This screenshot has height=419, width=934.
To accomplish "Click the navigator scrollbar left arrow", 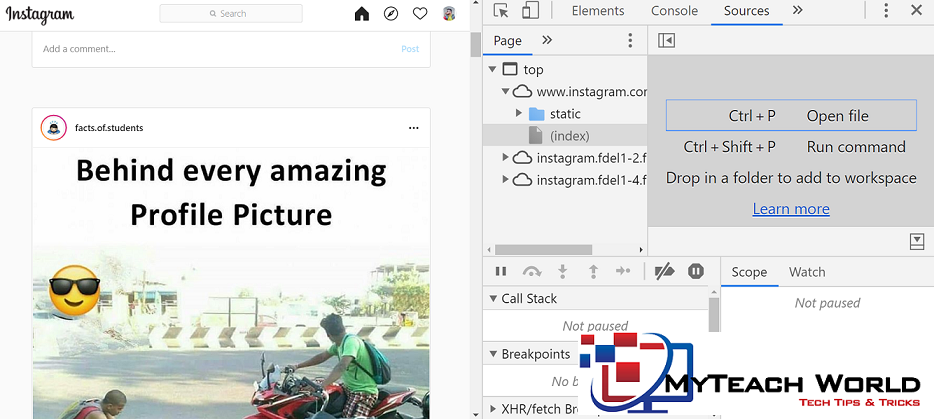I will pyautogui.click(x=489, y=250).
